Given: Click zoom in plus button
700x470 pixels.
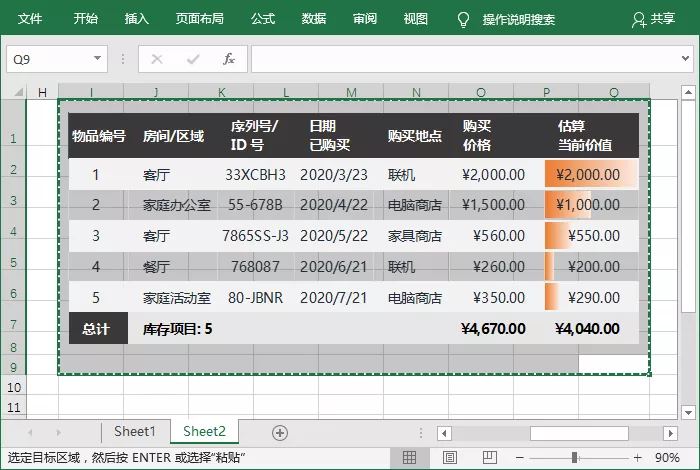Looking at the screenshot, I should click(x=637, y=457).
